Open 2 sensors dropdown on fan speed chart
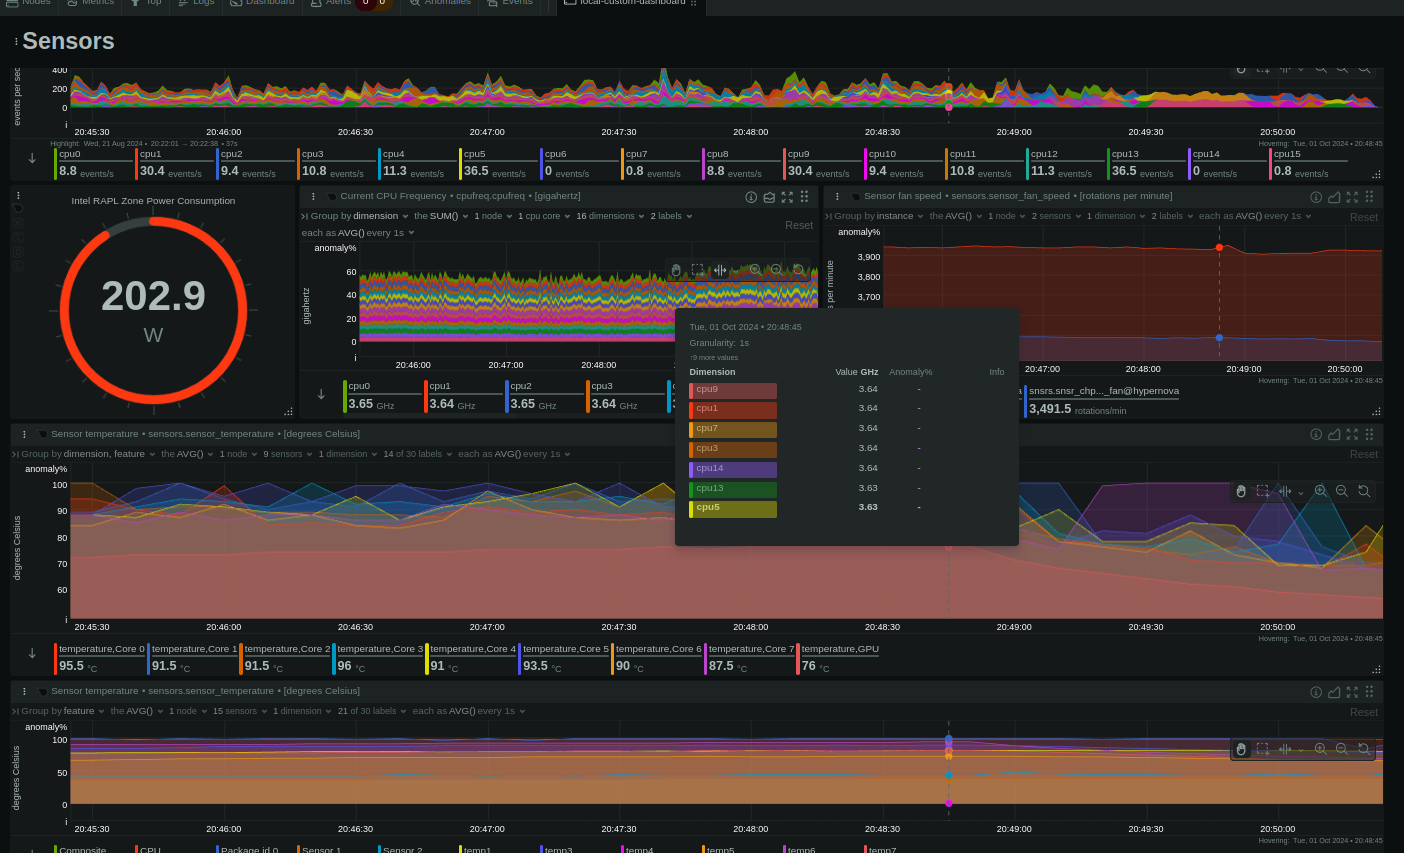 point(1056,216)
